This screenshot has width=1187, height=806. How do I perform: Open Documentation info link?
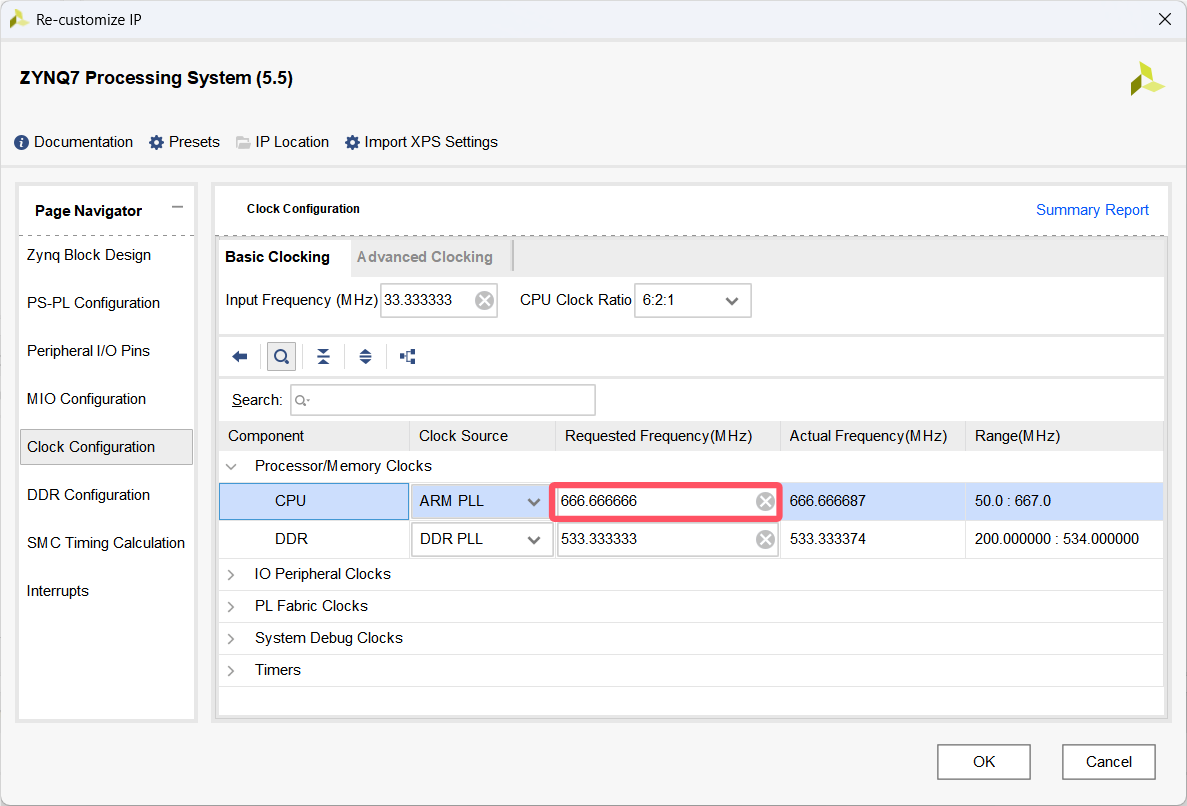click(x=73, y=142)
